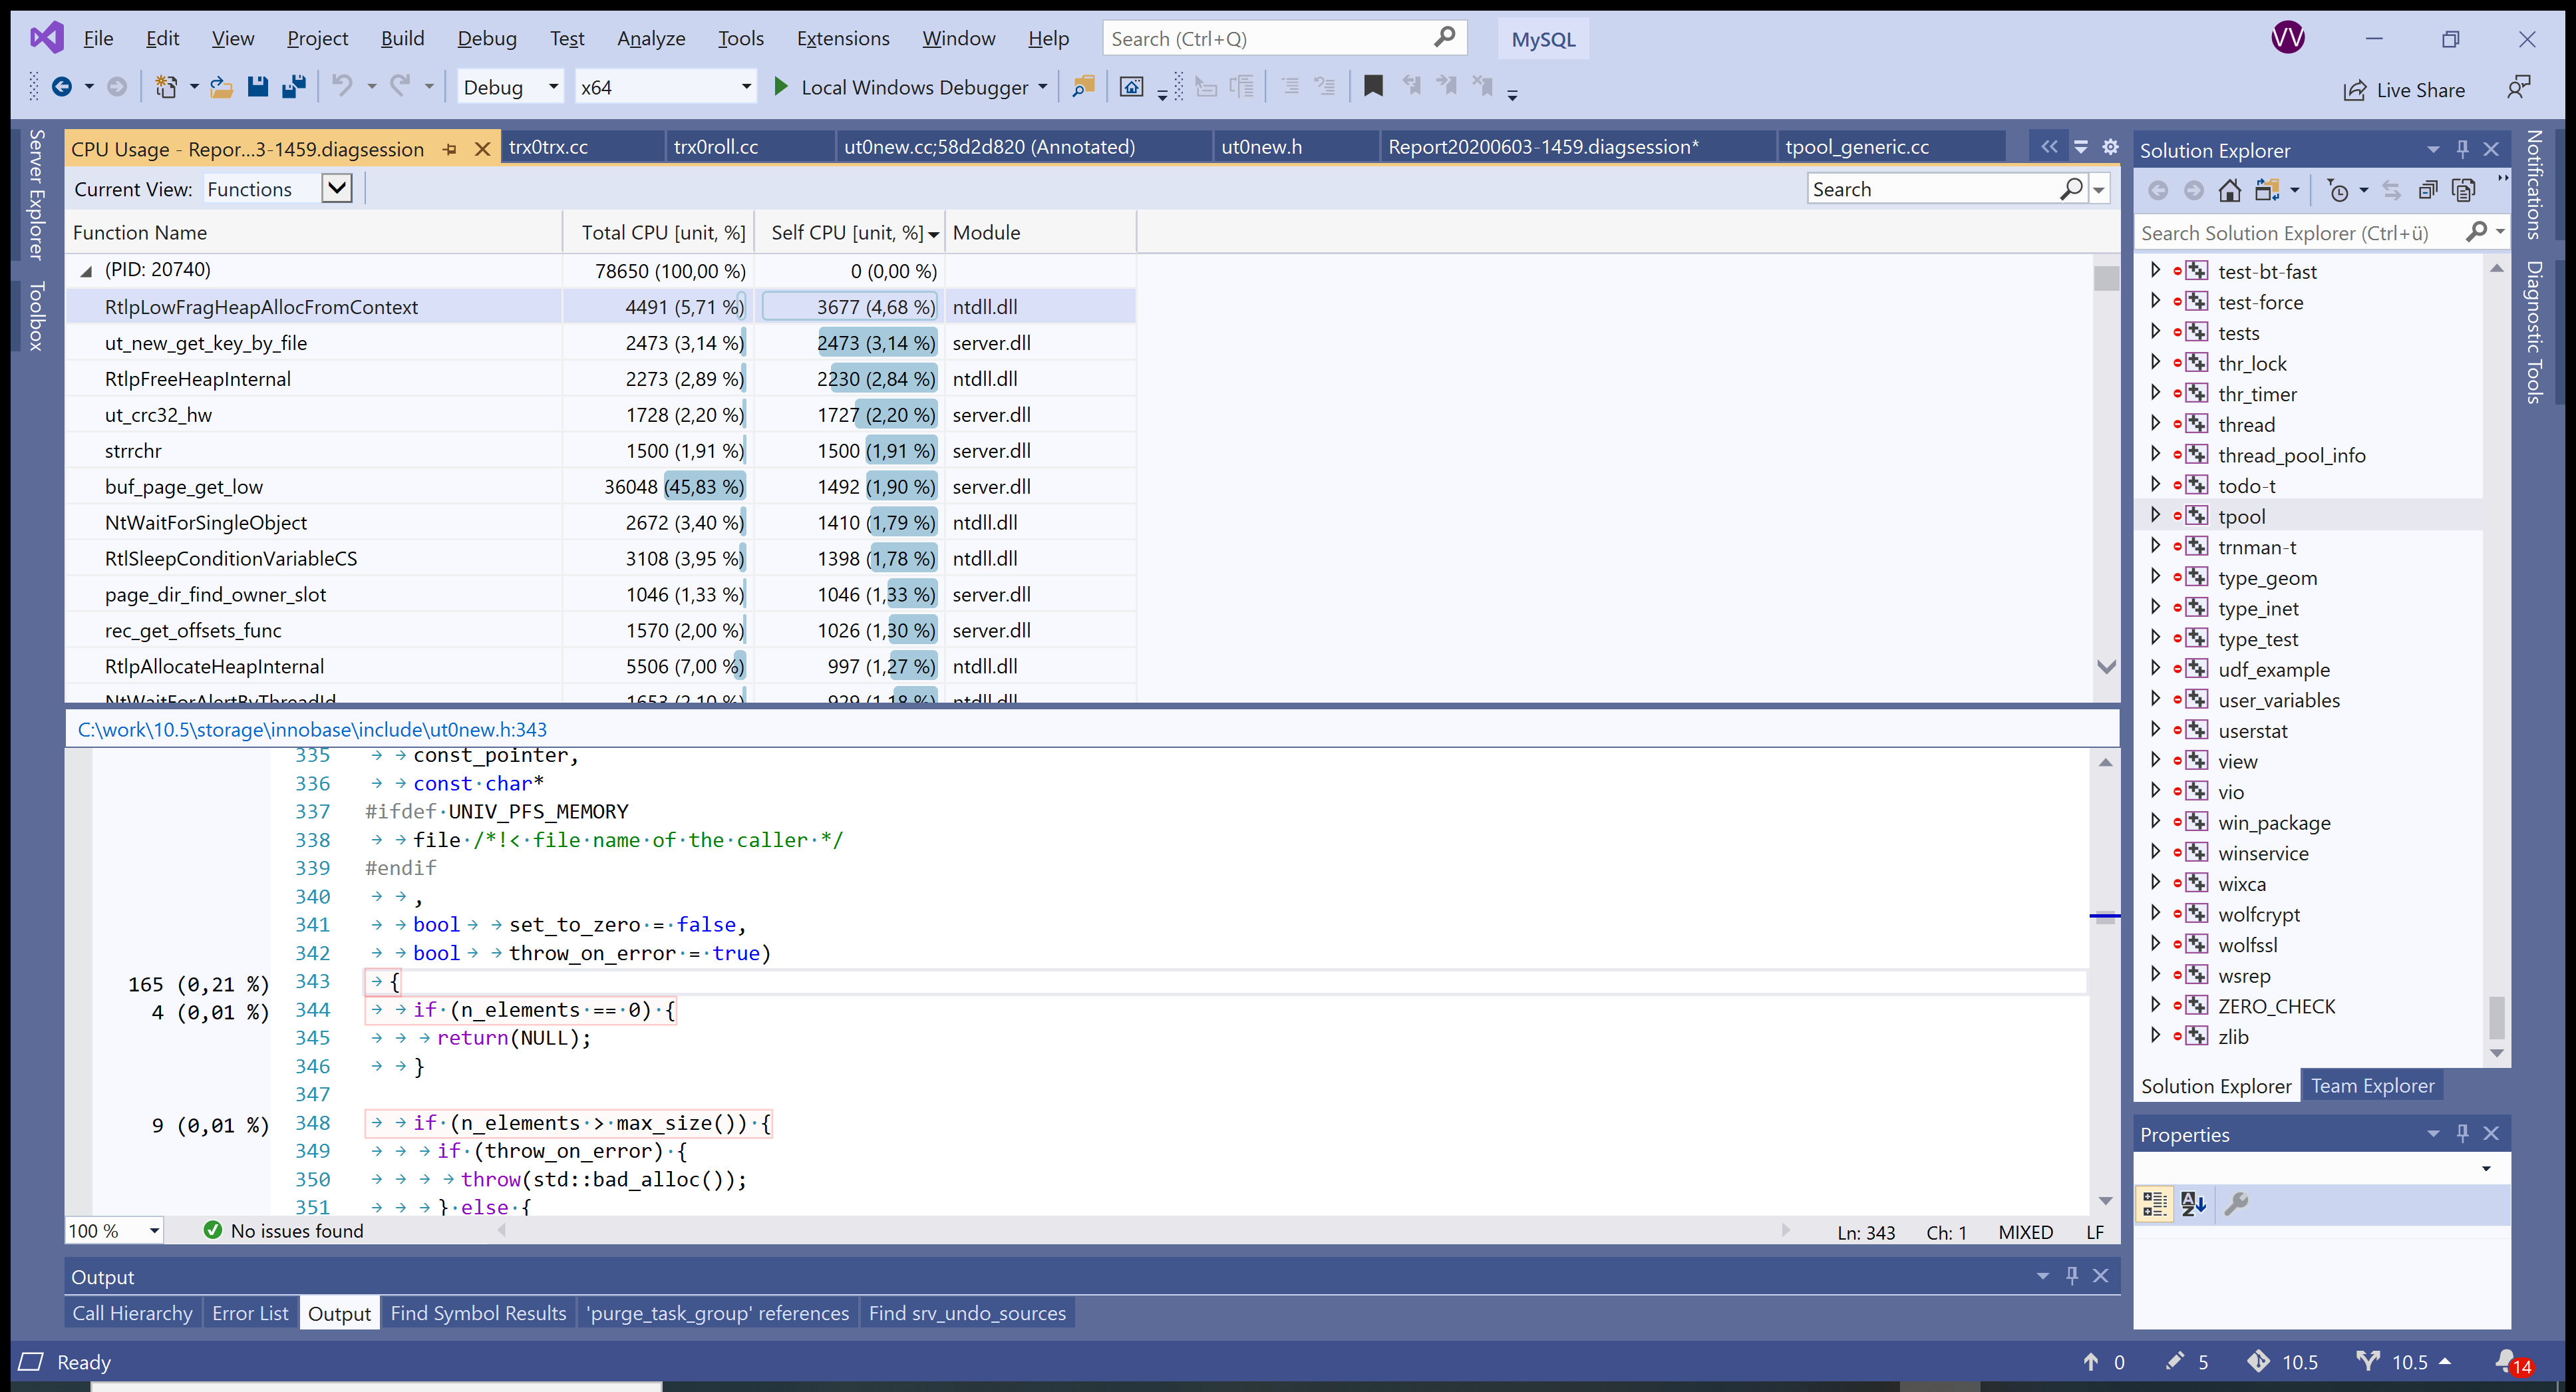This screenshot has height=1392, width=2576.
Task: Toggle pin on CPU Usage report tab
Action: 450,149
